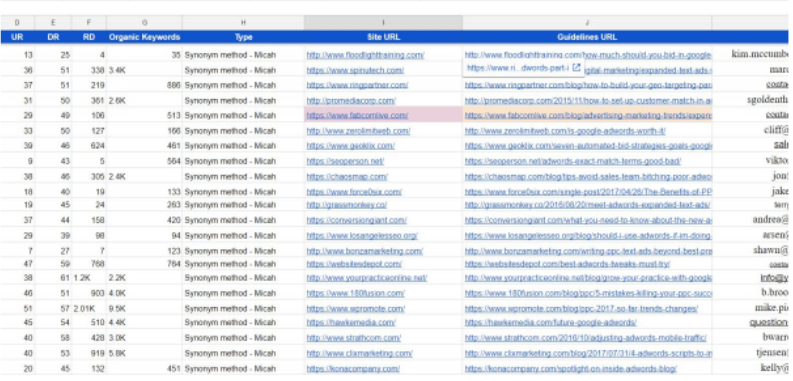Image resolution: width=793 pixels, height=381 pixels.
Task: Open the grassmonkey.co site URL link
Action: [347, 205]
